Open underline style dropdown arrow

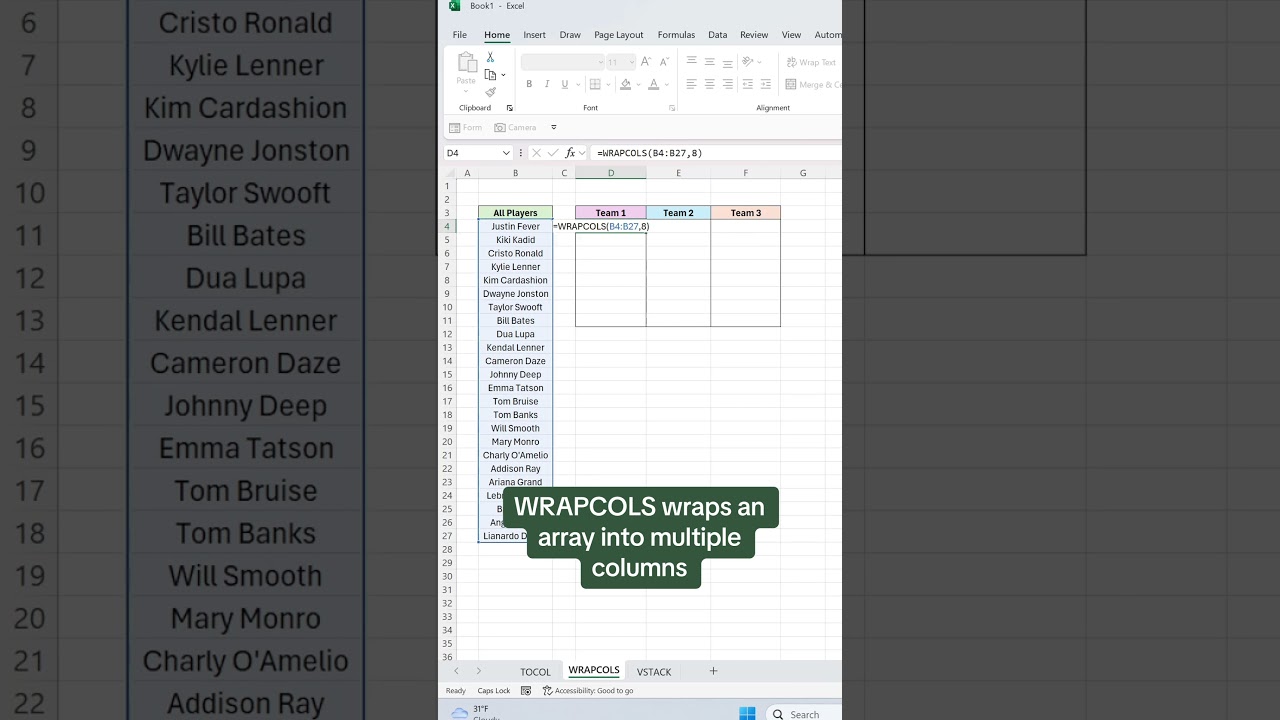[x=576, y=85]
